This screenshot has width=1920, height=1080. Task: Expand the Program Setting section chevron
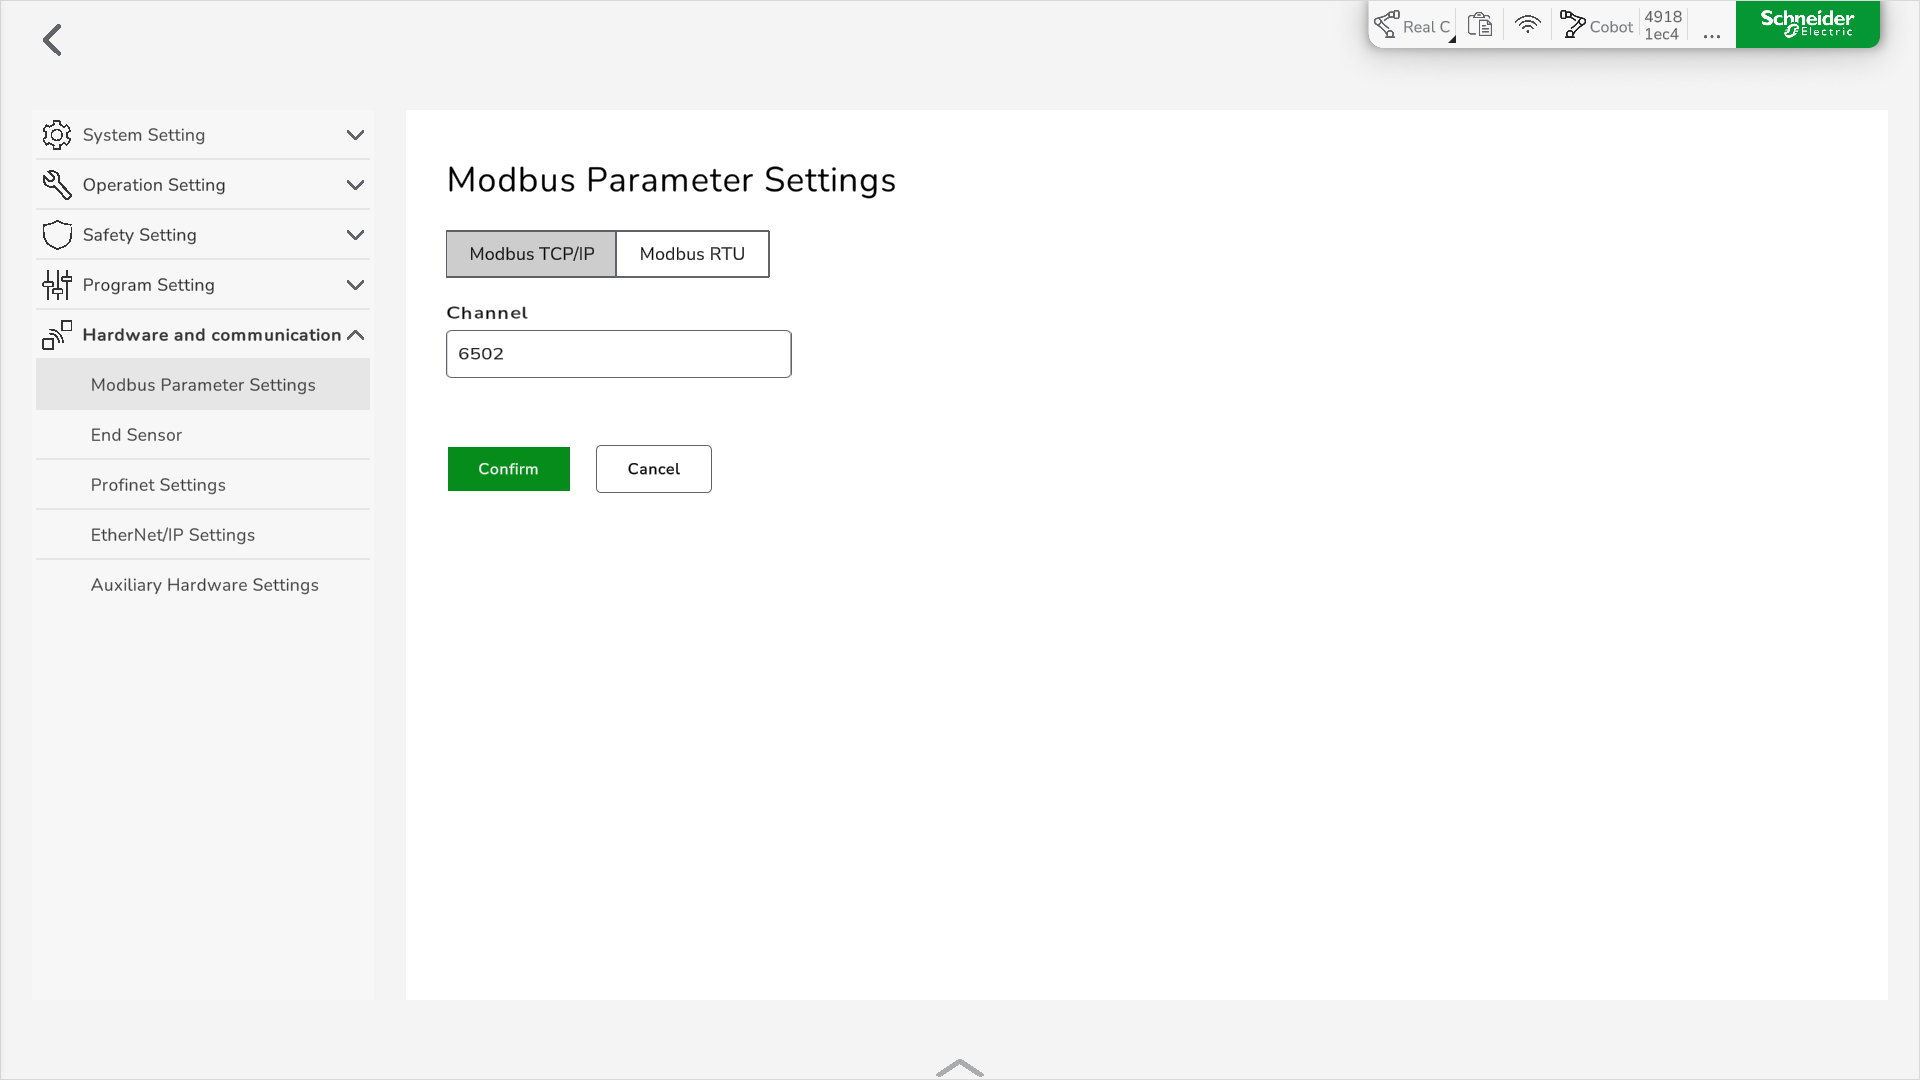tap(355, 285)
